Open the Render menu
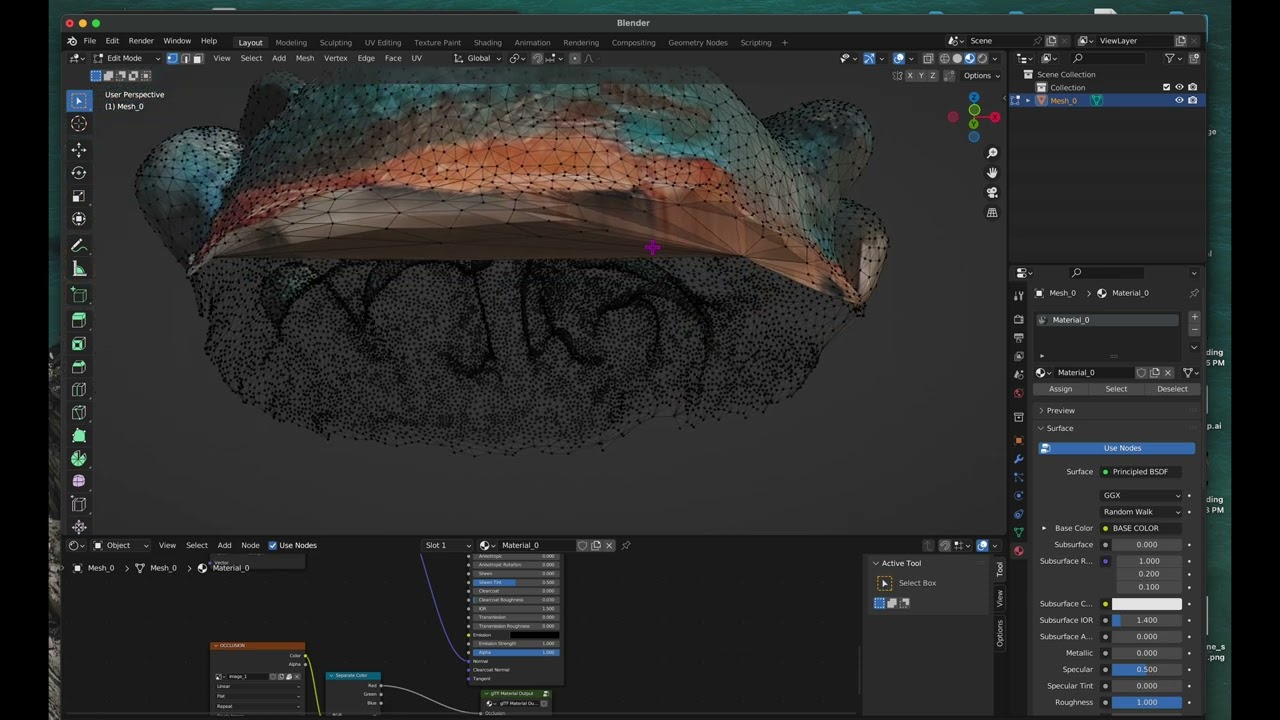1280x720 pixels. (141, 41)
